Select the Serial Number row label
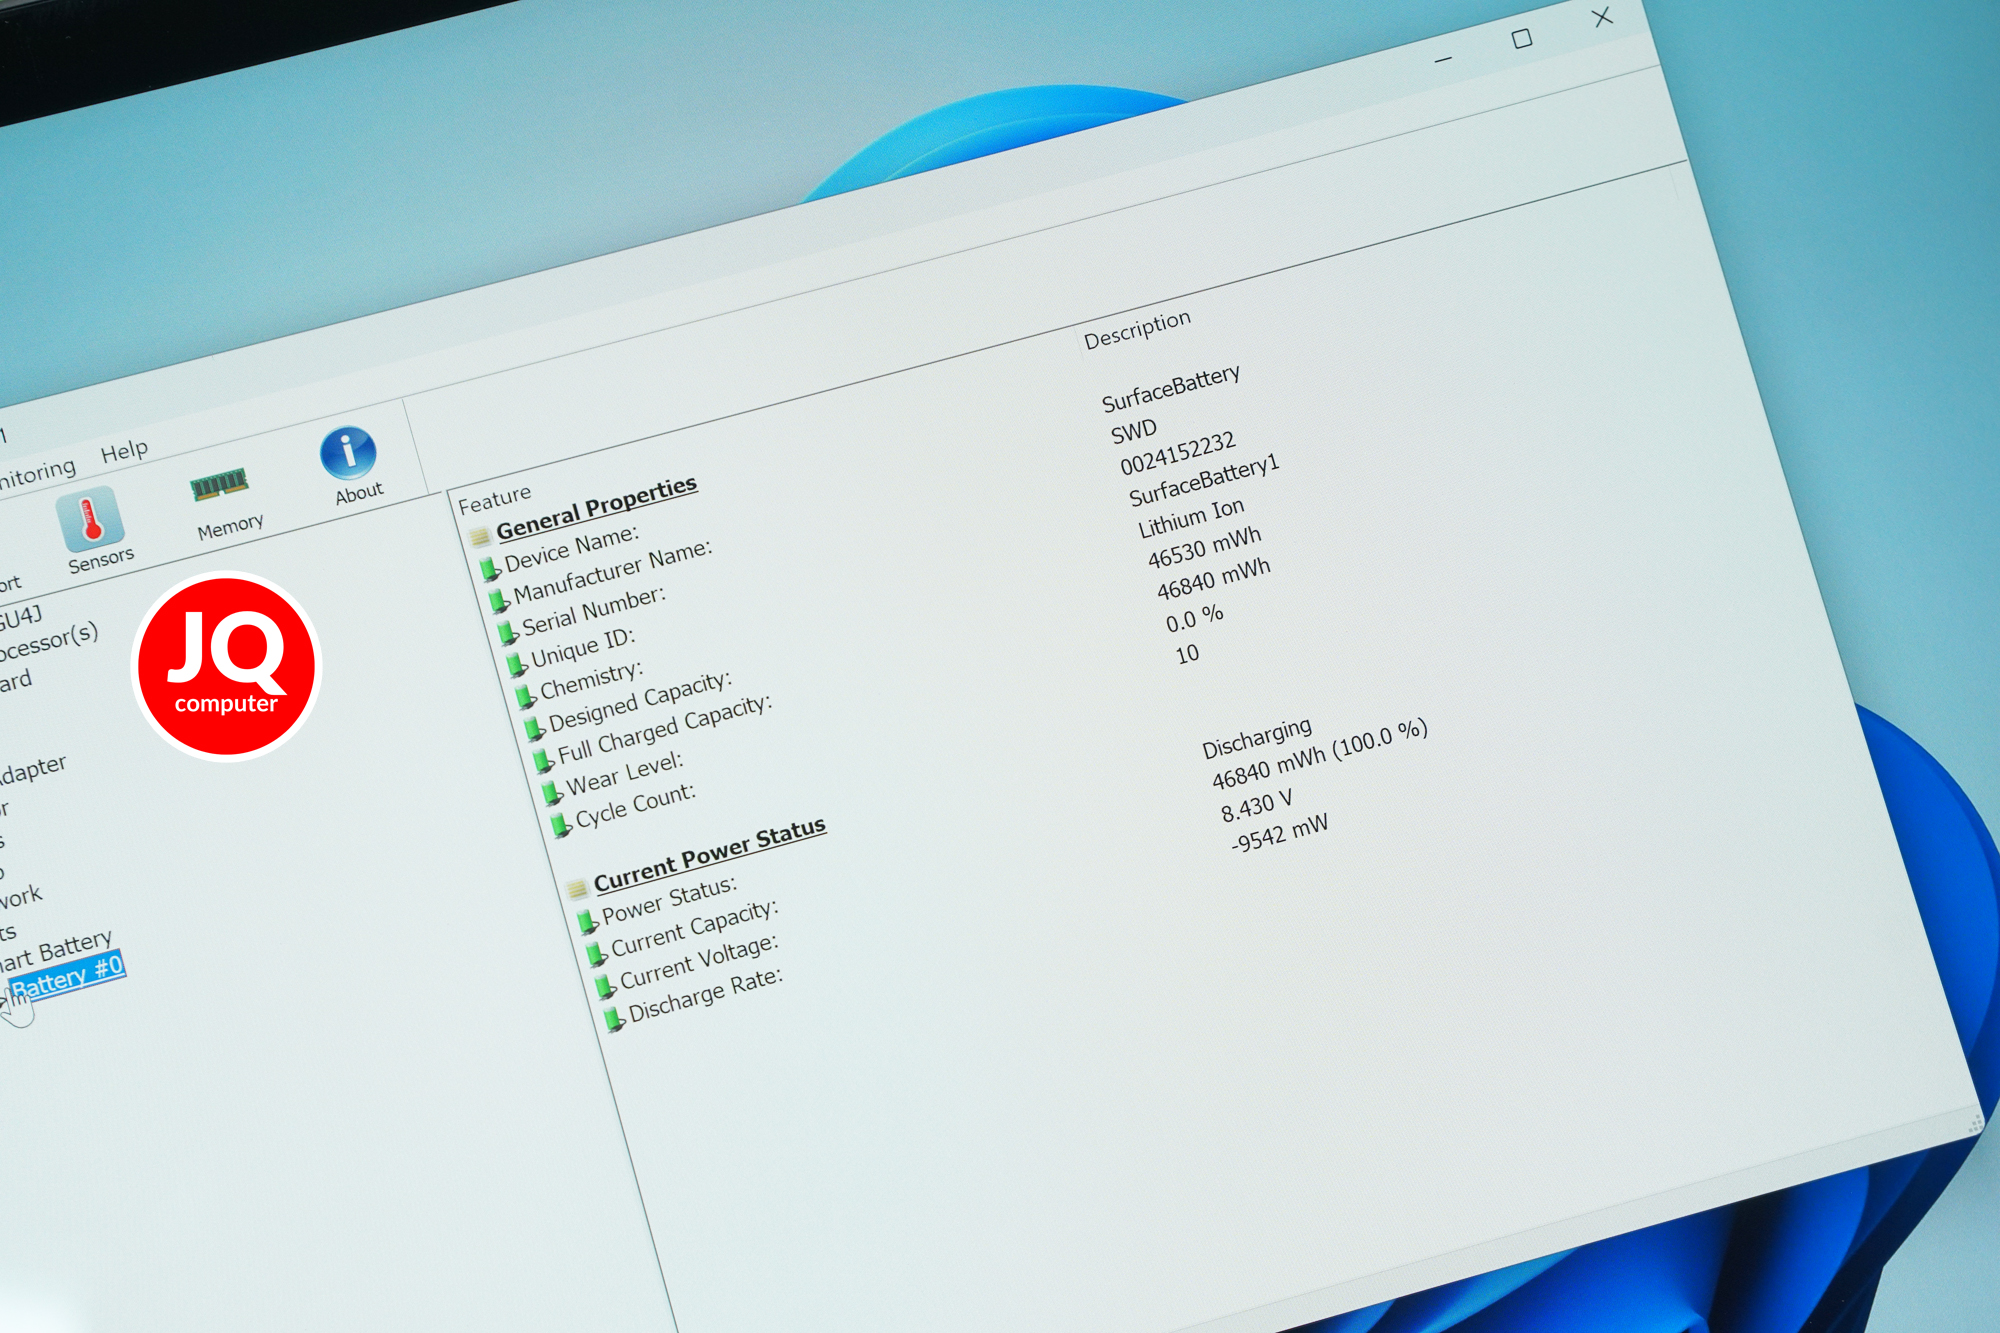 tap(593, 609)
